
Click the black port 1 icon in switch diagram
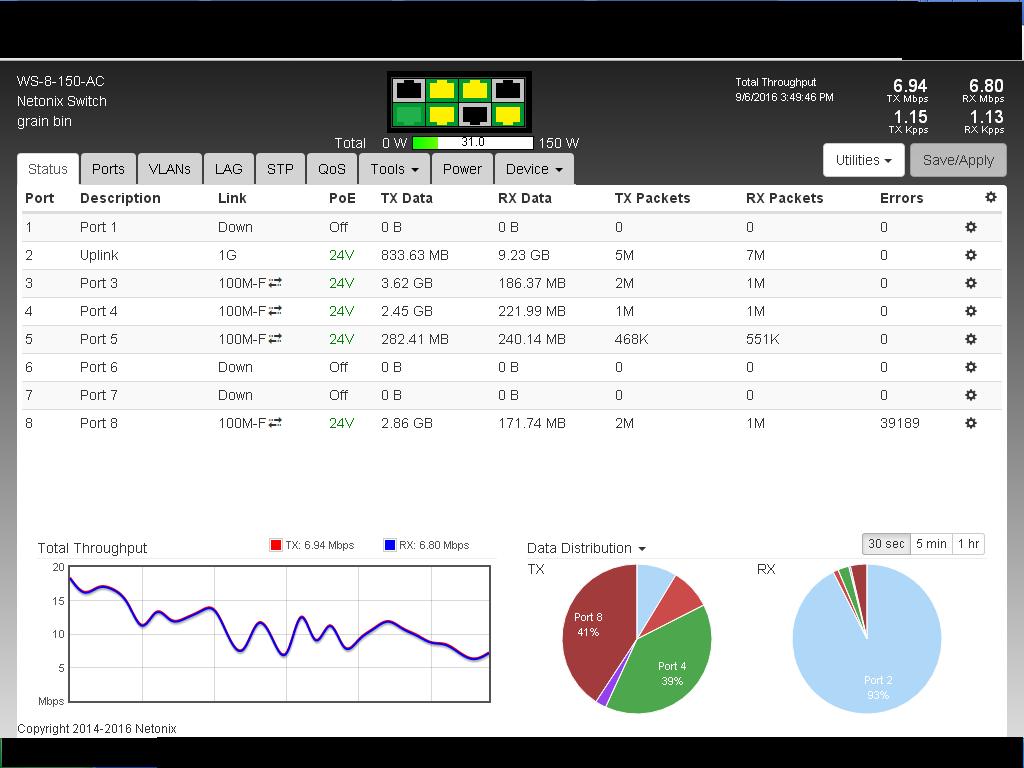coord(408,90)
